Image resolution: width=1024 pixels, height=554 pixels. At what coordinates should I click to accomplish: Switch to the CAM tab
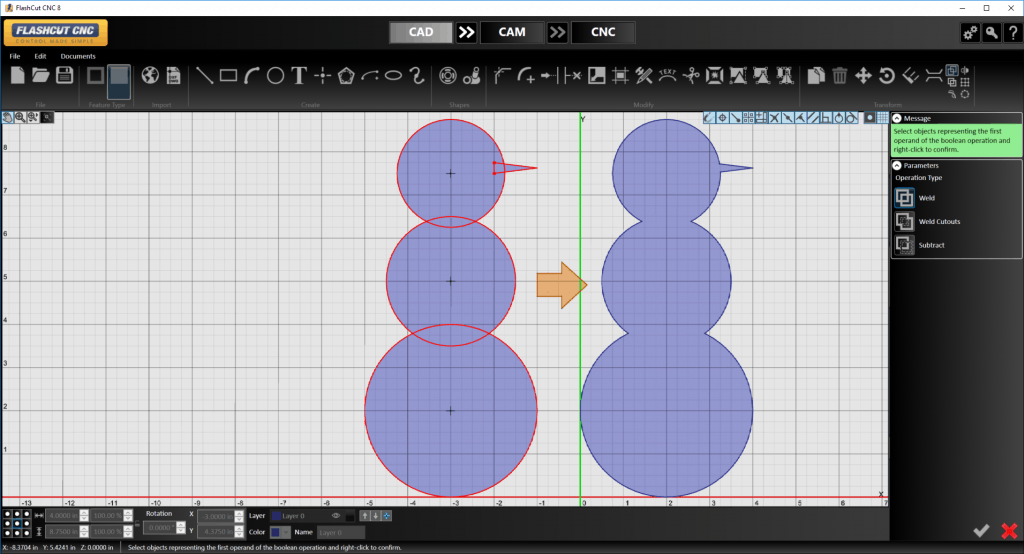pyautogui.click(x=511, y=32)
